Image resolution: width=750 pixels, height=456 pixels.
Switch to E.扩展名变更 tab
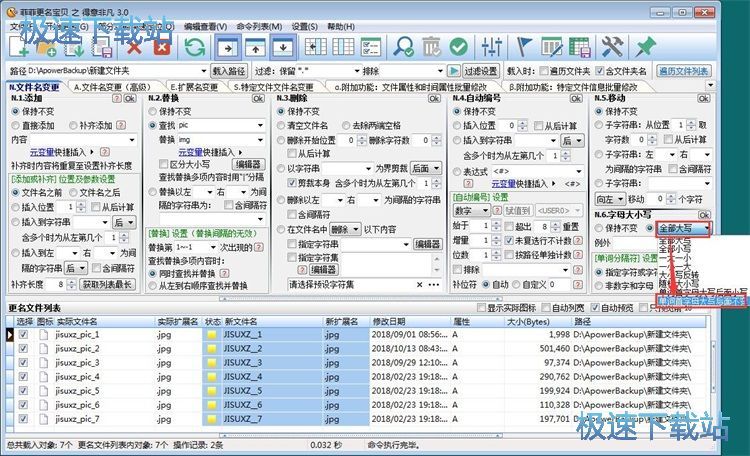coord(194,87)
